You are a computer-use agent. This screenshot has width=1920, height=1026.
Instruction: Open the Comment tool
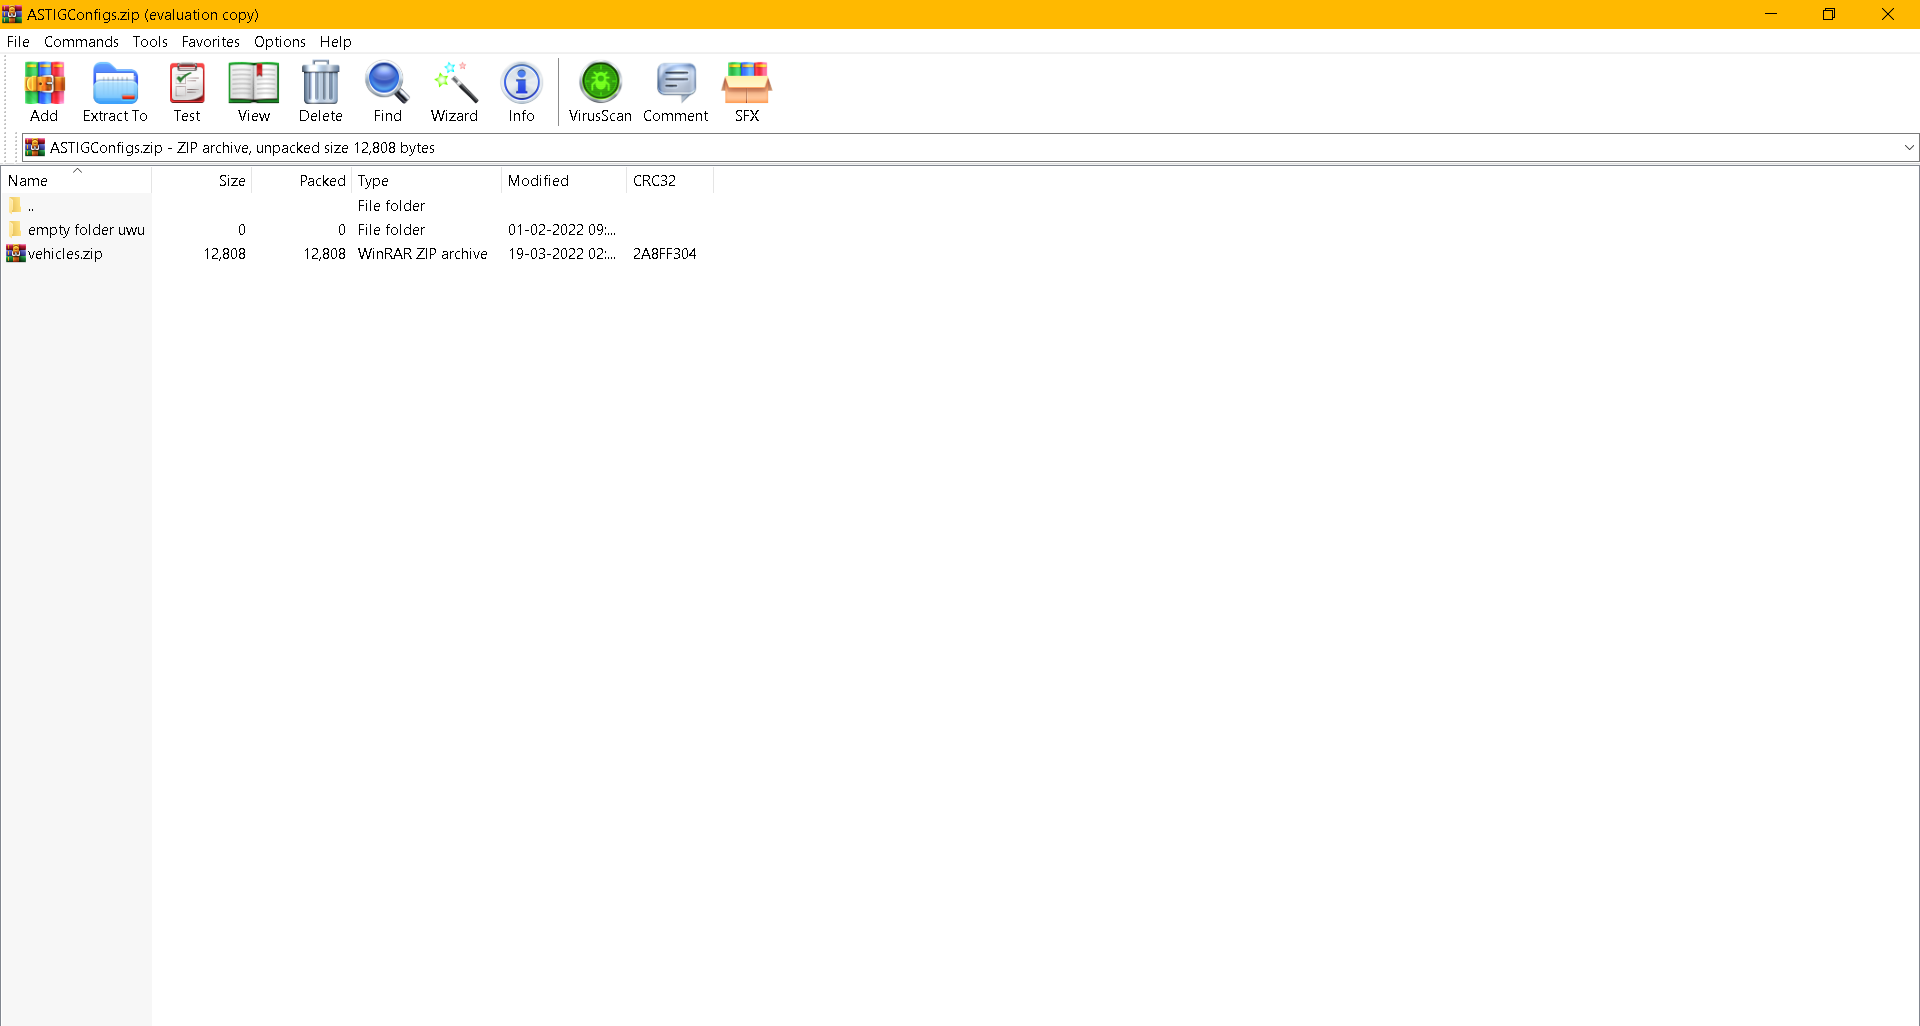coord(676,92)
